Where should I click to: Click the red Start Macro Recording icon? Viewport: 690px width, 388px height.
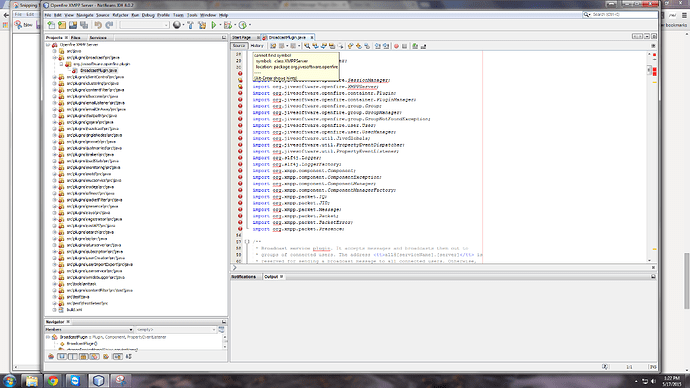pyautogui.click(x=396, y=46)
